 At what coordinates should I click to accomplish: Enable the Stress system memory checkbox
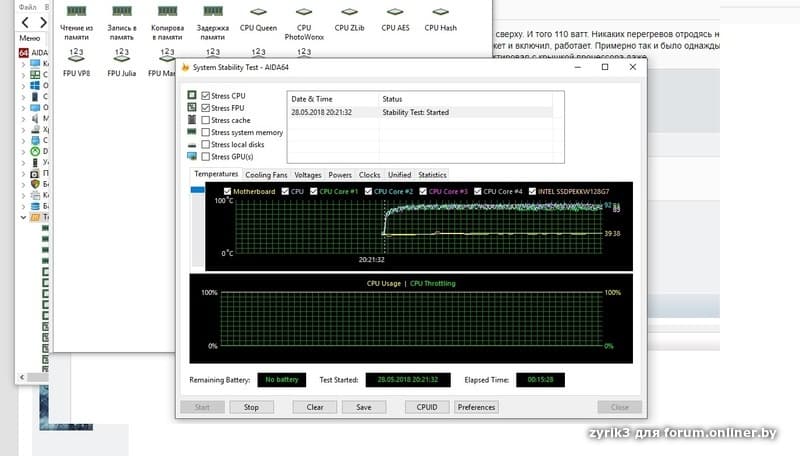(x=206, y=132)
